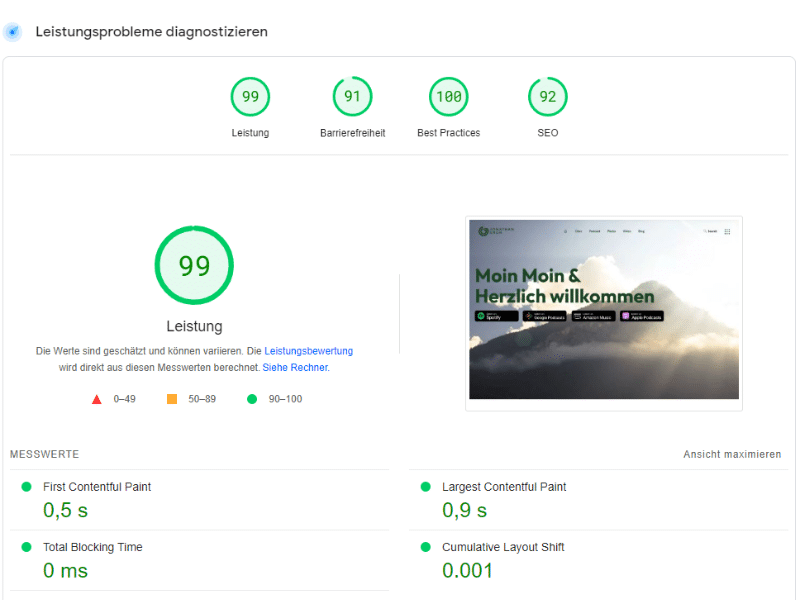Click the orange square 50–89 legend icon
The height and width of the screenshot is (600, 800).
click(172, 399)
